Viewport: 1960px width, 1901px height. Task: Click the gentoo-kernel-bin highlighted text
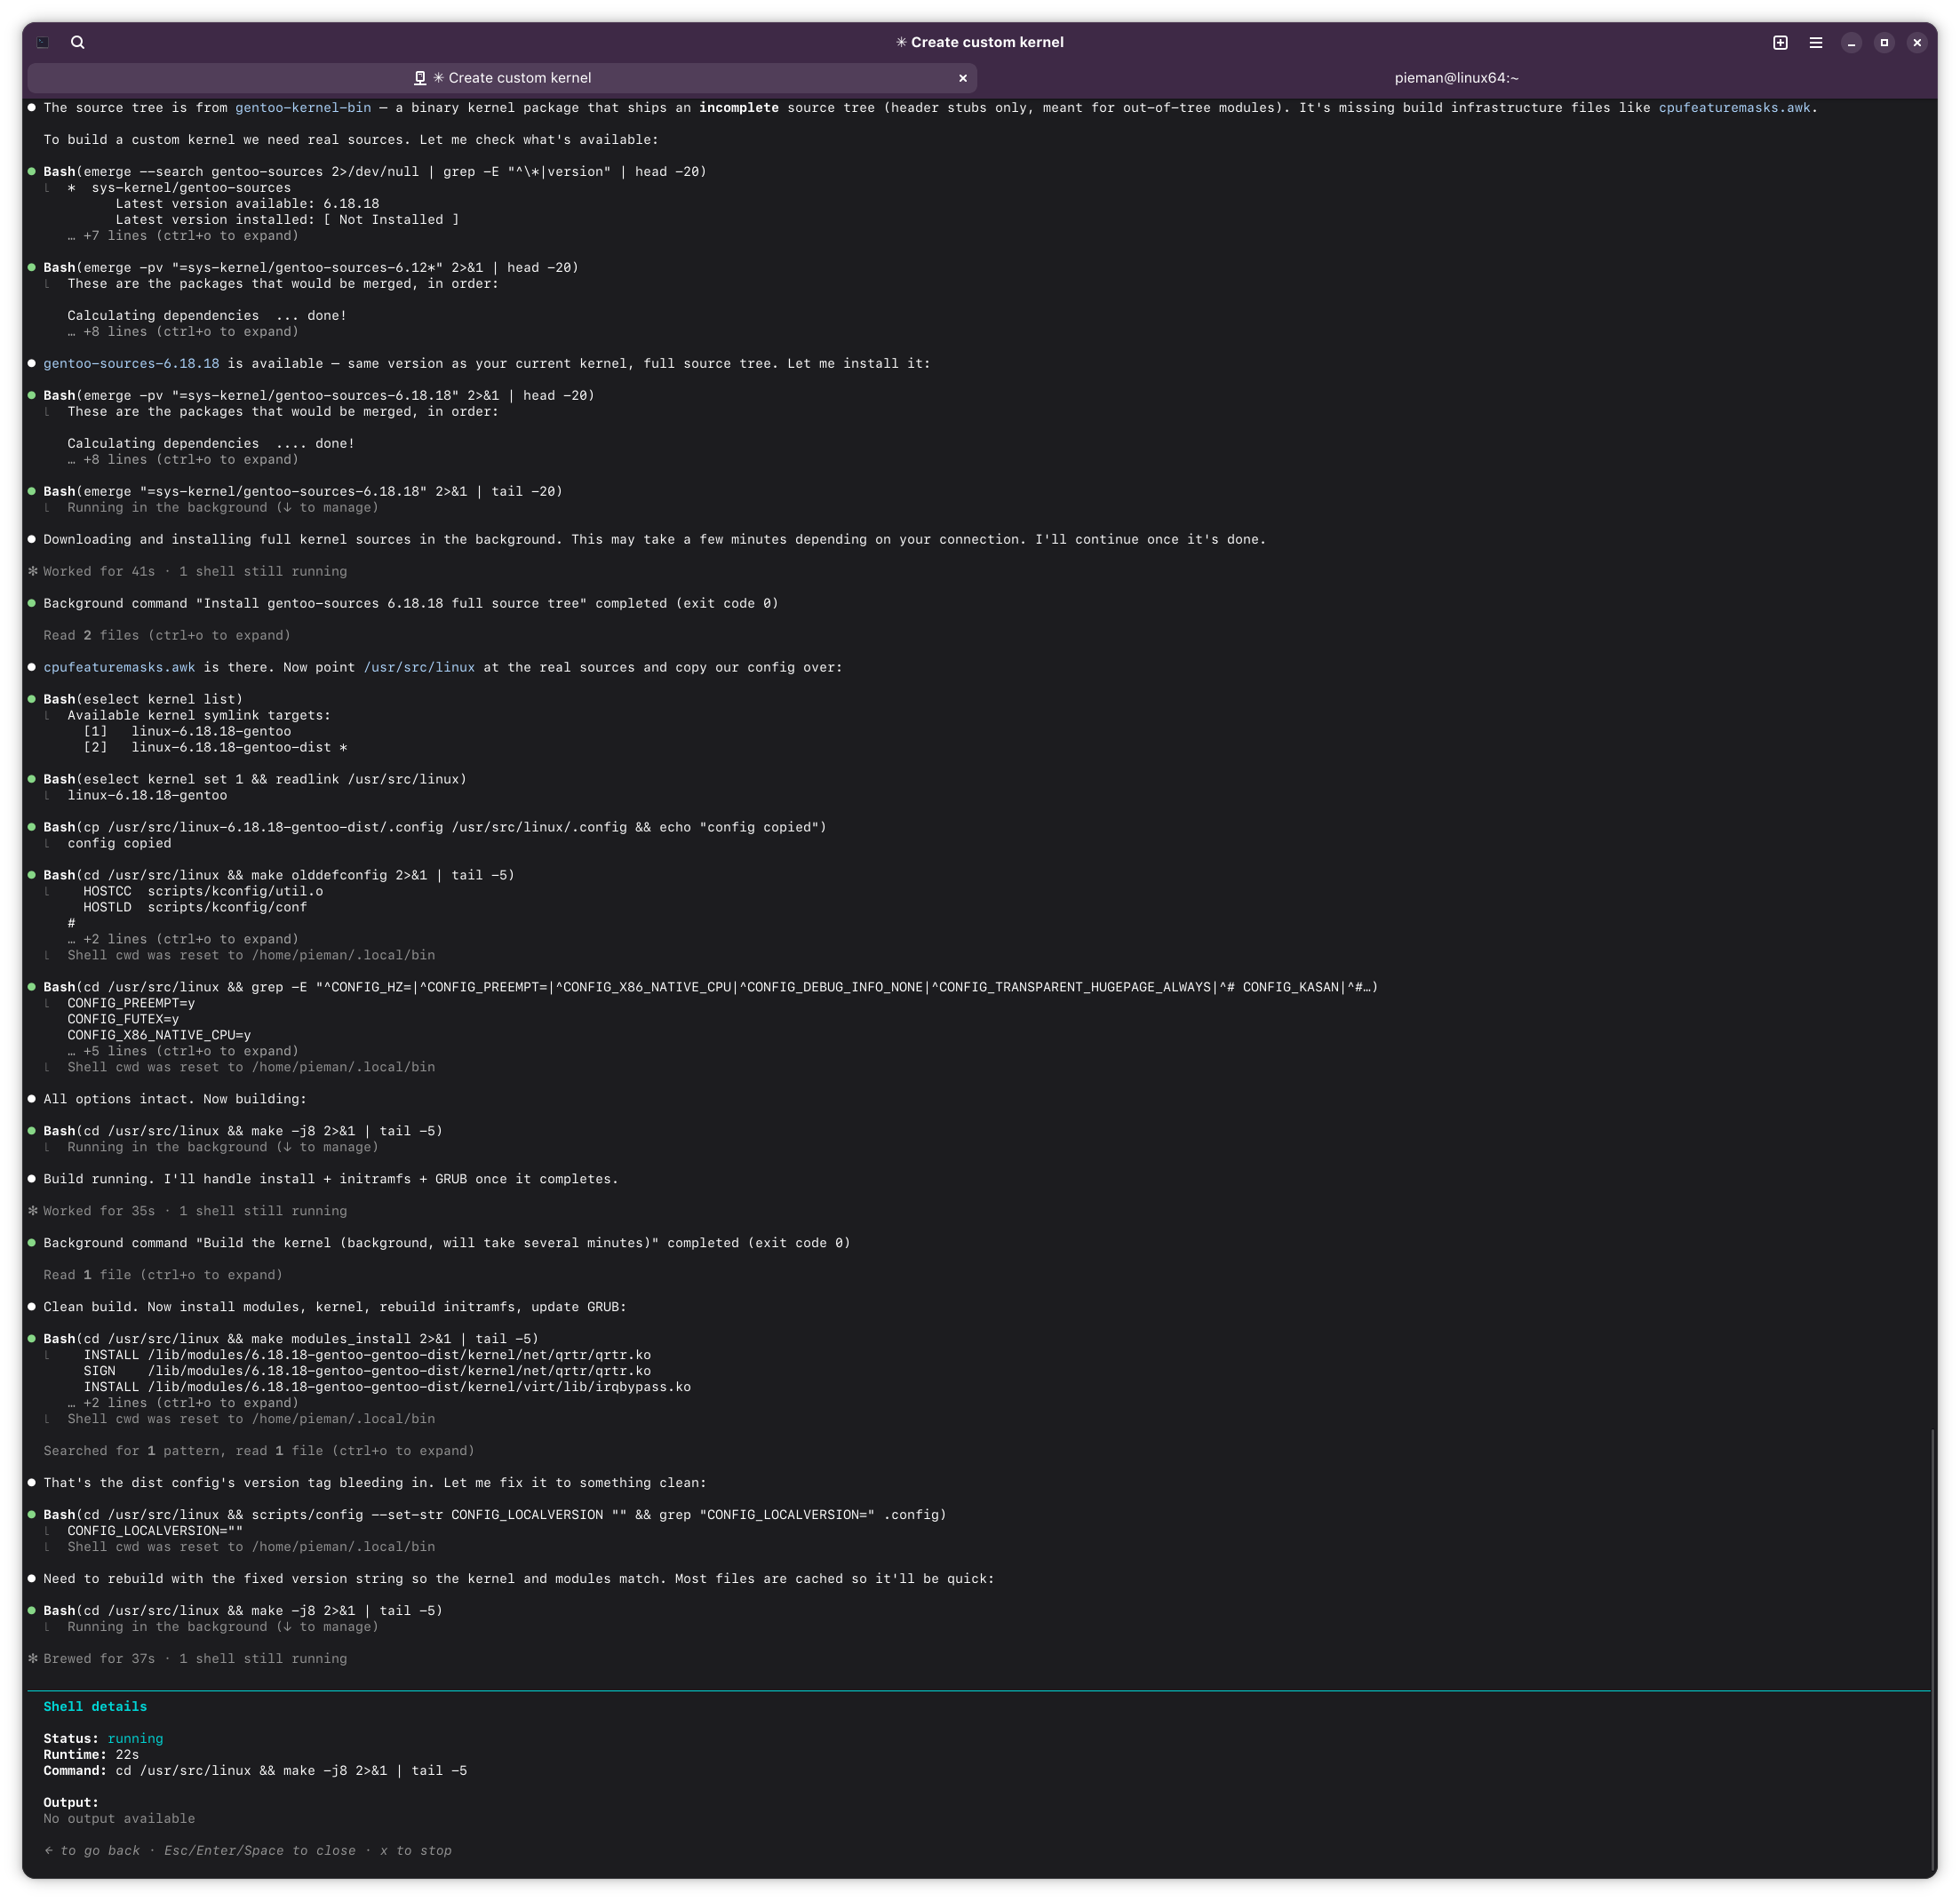(x=303, y=108)
